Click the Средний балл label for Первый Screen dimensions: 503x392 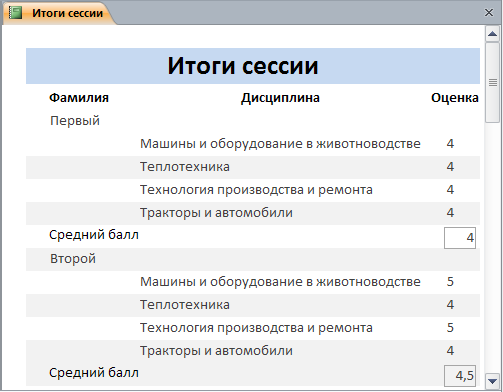[94, 235]
